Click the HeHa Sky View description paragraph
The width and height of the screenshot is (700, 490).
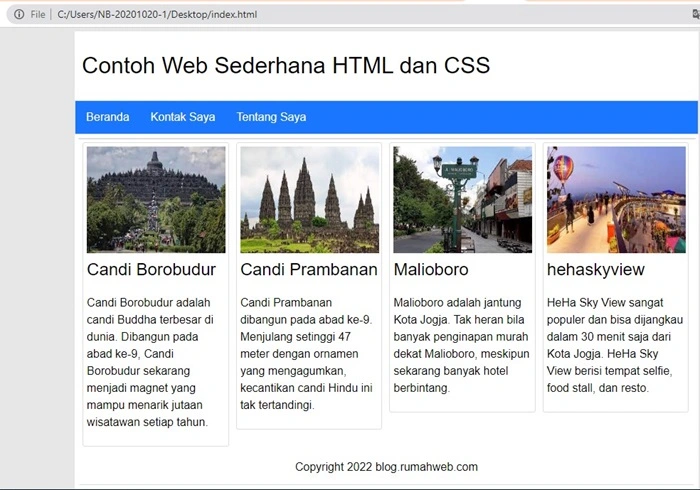tap(615, 345)
